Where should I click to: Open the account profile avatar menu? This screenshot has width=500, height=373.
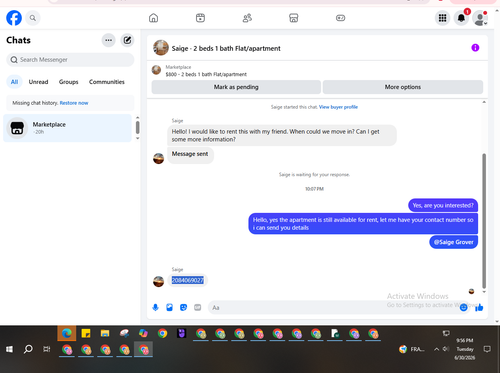[480, 18]
